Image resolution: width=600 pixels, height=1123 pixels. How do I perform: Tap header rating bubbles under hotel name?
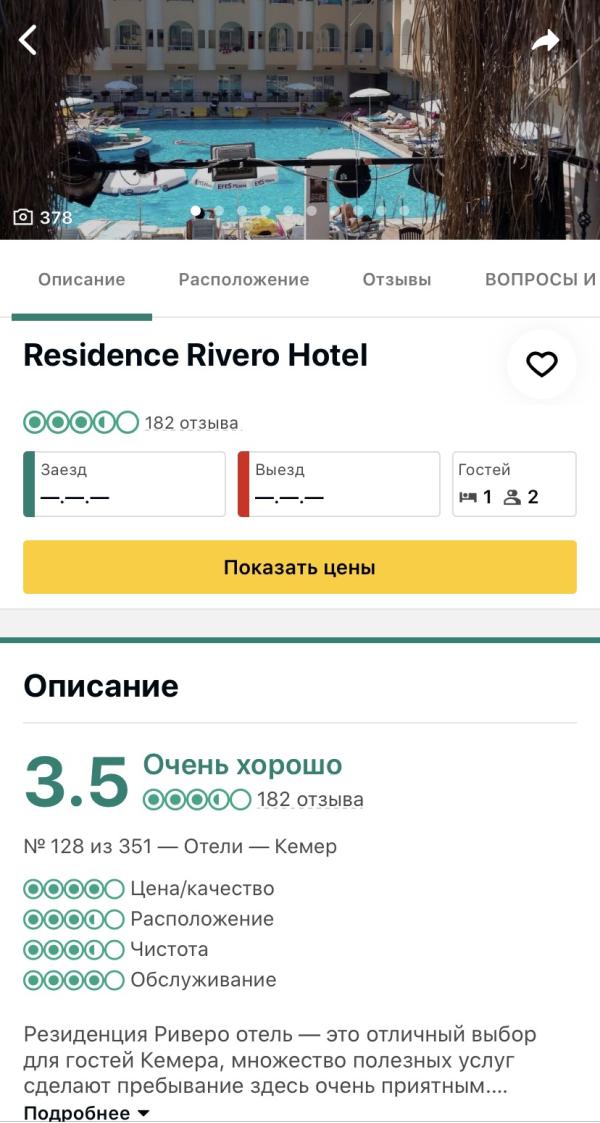tap(81, 423)
